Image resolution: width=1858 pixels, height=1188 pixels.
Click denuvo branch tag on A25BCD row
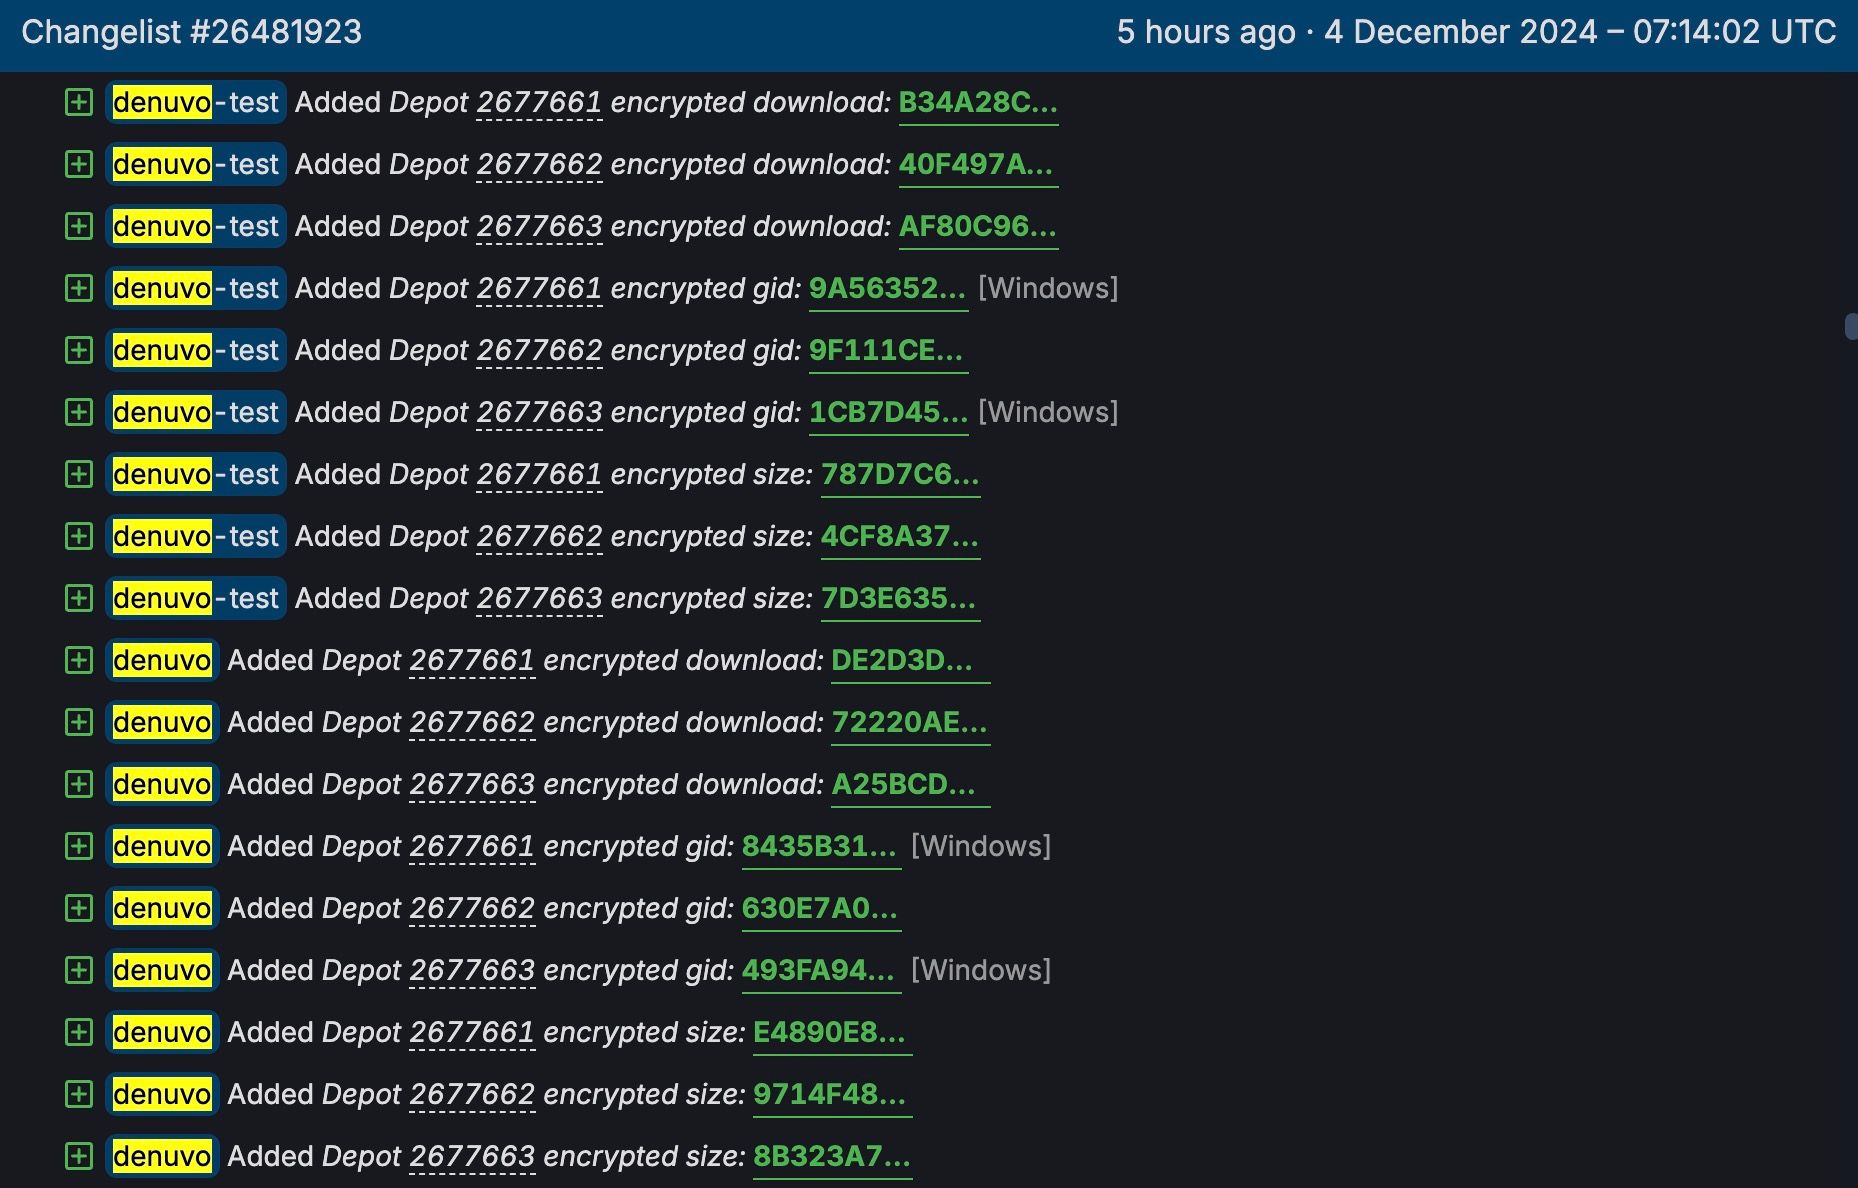pyautogui.click(x=162, y=784)
